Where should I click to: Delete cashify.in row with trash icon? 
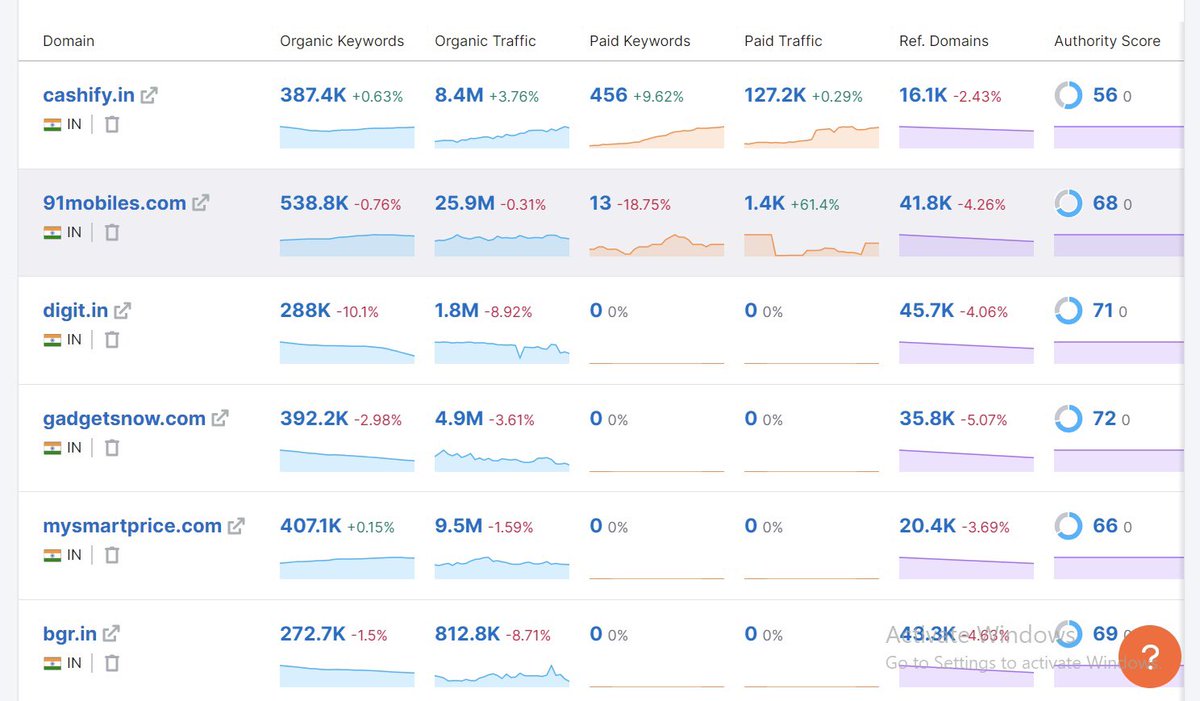point(112,124)
